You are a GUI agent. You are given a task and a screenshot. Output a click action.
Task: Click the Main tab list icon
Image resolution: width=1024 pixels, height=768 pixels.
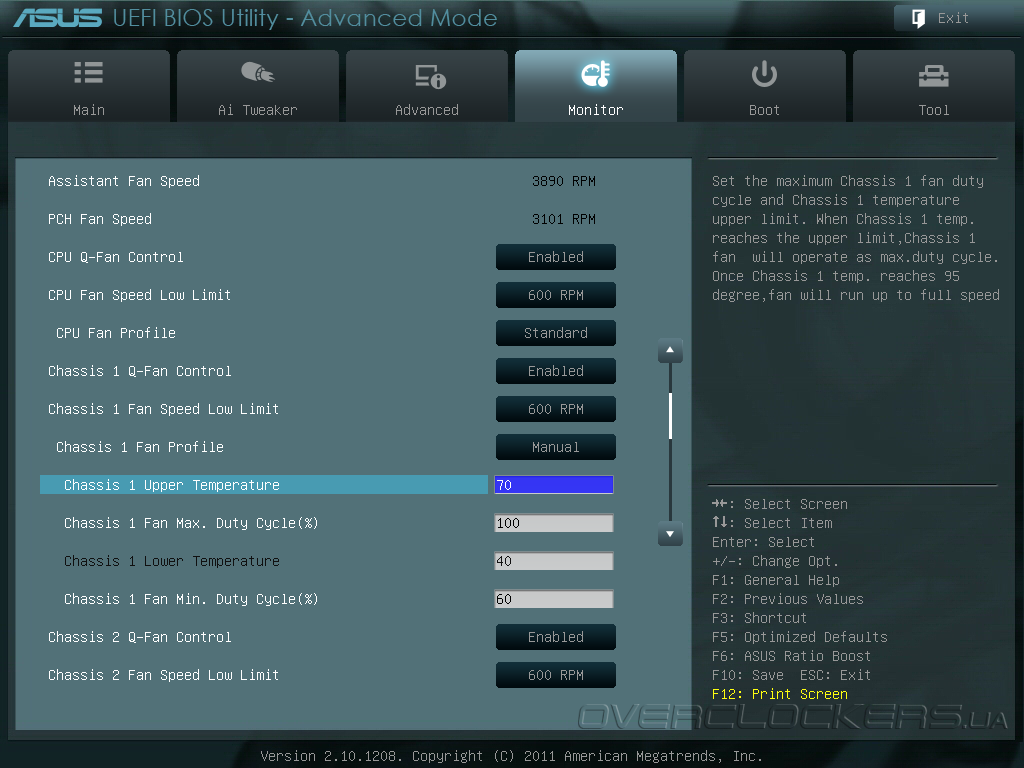(x=89, y=72)
